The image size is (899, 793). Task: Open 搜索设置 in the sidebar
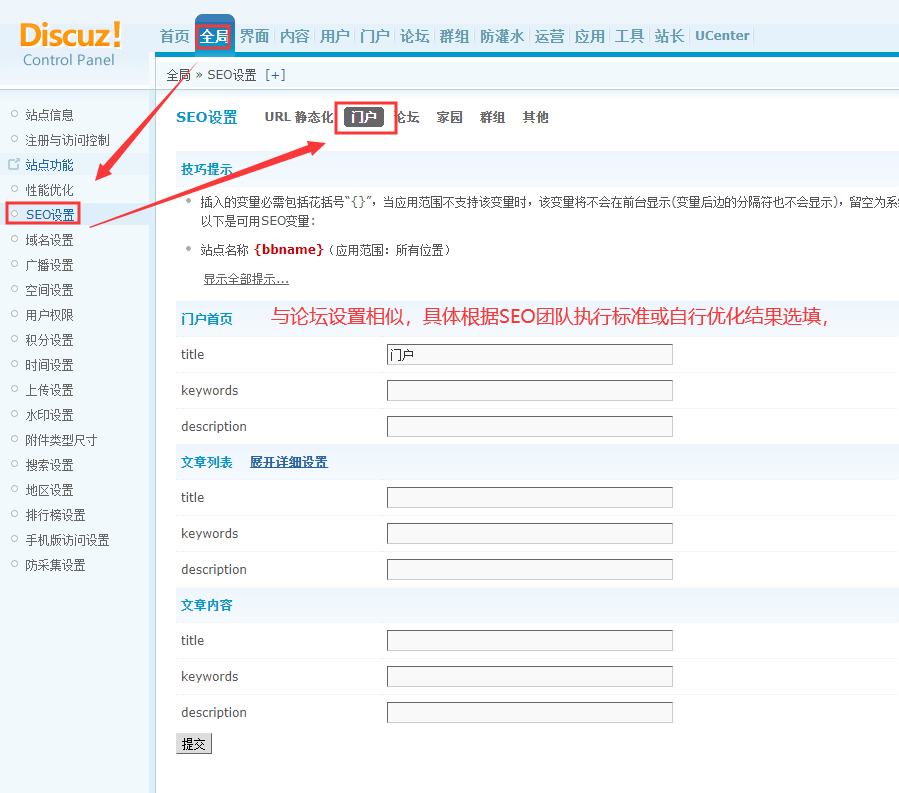49,465
